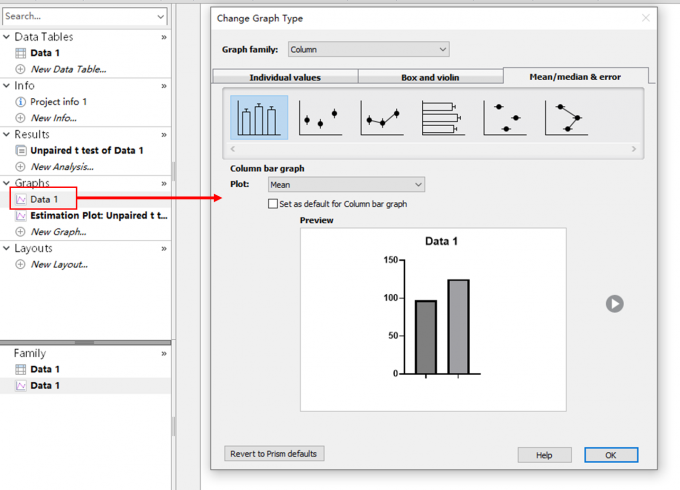Click the plus icon beside New Graph
The height and width of the screenshot is (490, 680).
[x=20, y=232]
